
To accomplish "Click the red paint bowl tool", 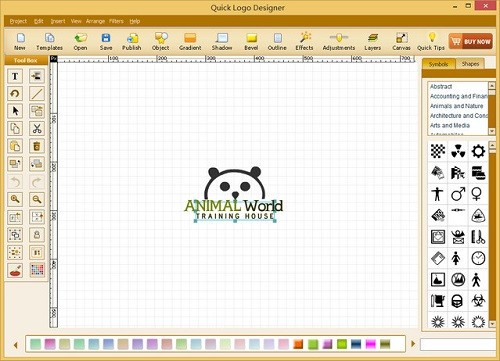I will pos(15,270).
